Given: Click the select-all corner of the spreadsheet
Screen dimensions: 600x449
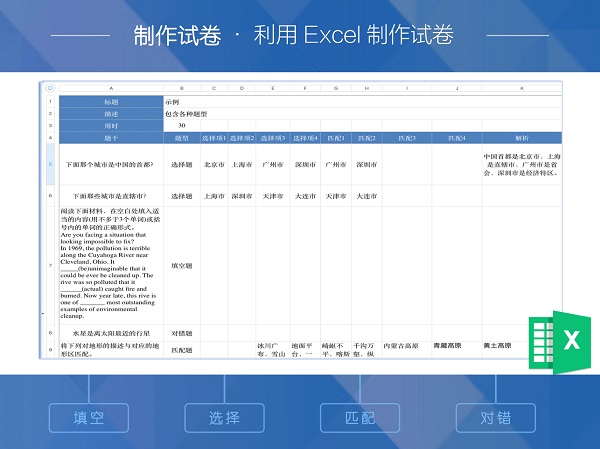Looking at the screenshot, I should 50,88.
